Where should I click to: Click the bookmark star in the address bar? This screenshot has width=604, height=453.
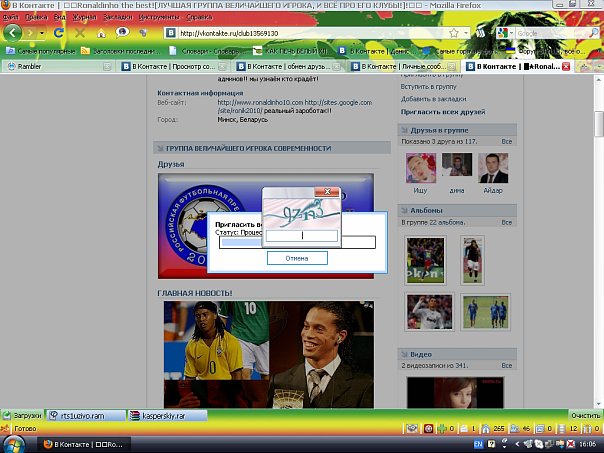tap(454, 33)
